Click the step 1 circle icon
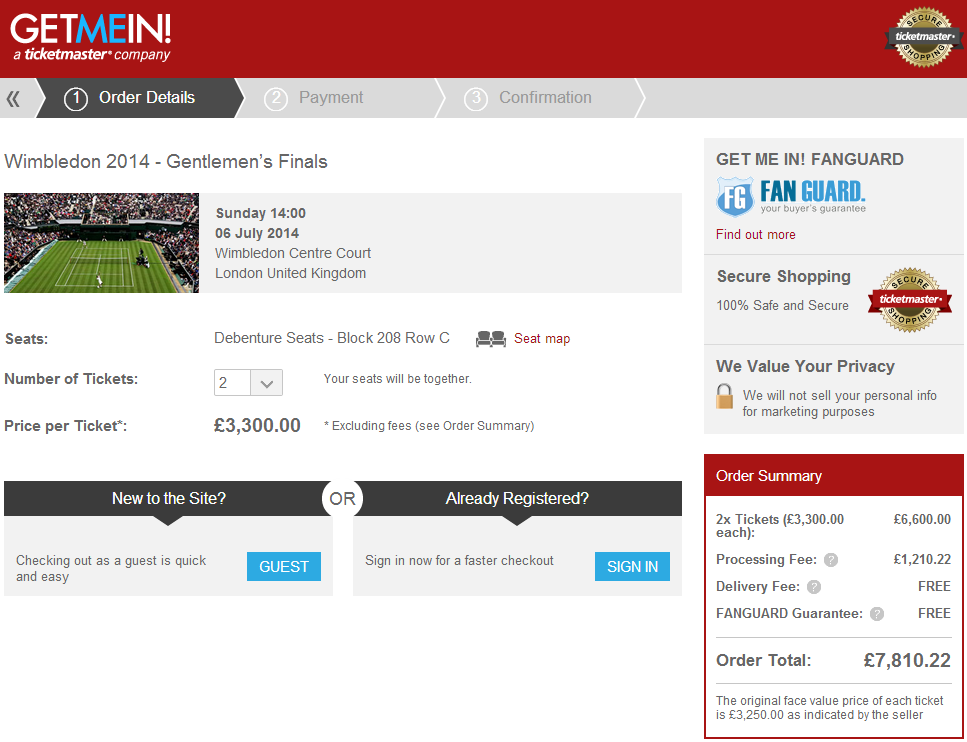Viewport: 967px width, 742px height. pyautogui.click(x=76, y=98)
